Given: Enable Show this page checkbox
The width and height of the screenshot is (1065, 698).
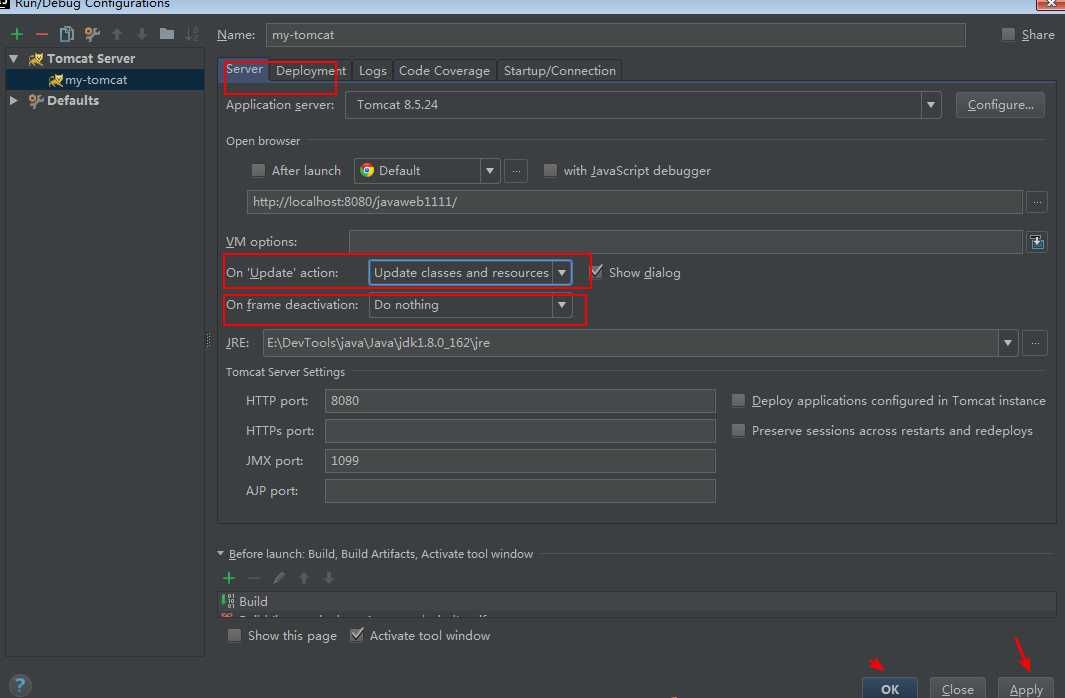Looking at the screenshot, I should click(x=234, y=636).
